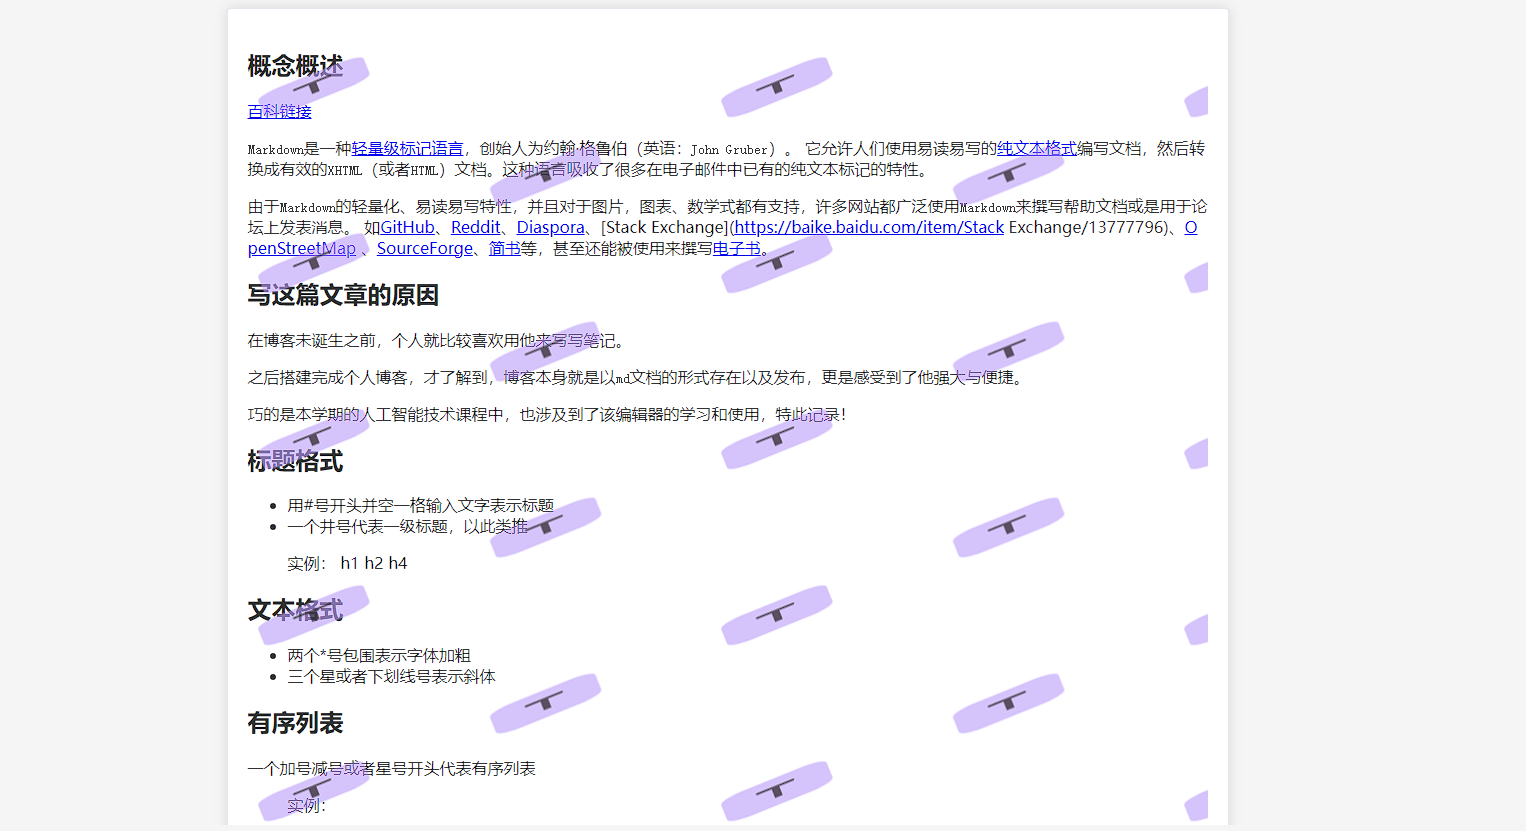Click the Diaspora link
This screenshot has height=831, width=1526.
coord(551,227)
